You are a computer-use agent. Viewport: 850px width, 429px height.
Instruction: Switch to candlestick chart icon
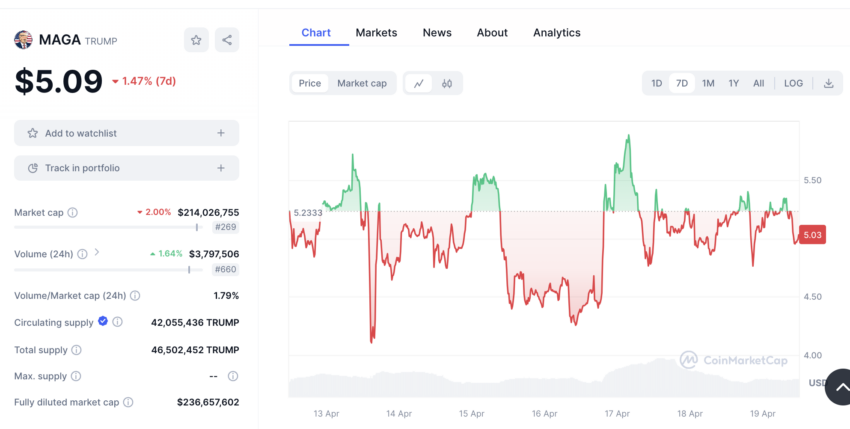pyautogui.click(x=447, y=84)
